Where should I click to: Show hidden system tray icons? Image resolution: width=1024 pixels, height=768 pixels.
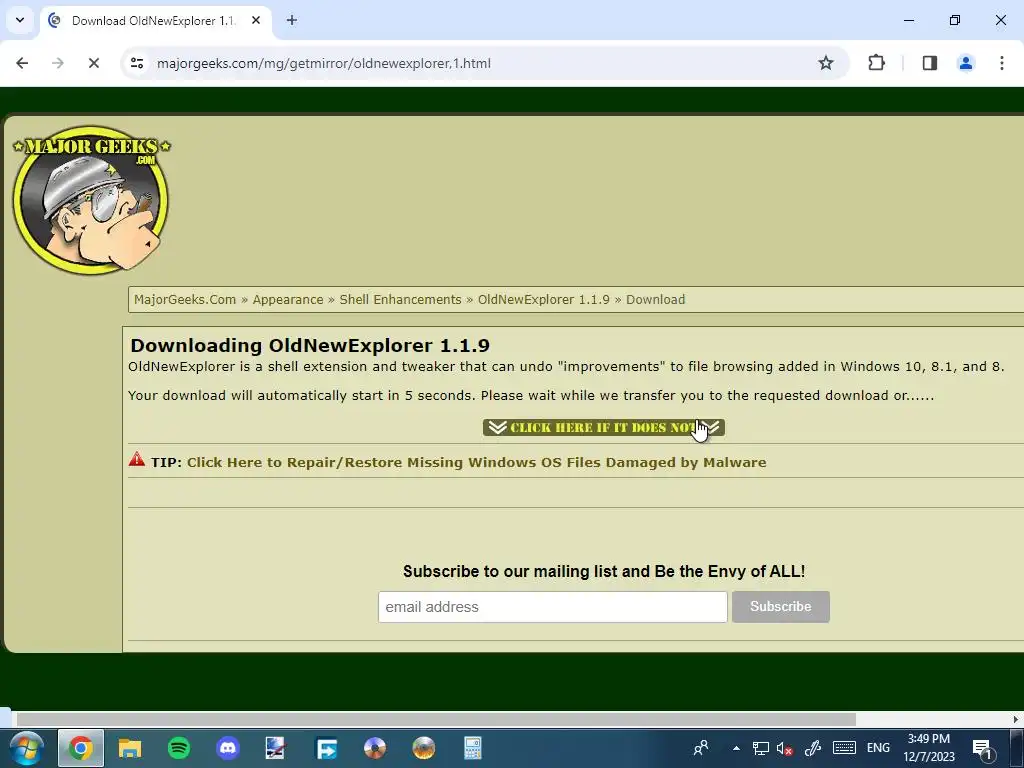(x=736, y=748)
